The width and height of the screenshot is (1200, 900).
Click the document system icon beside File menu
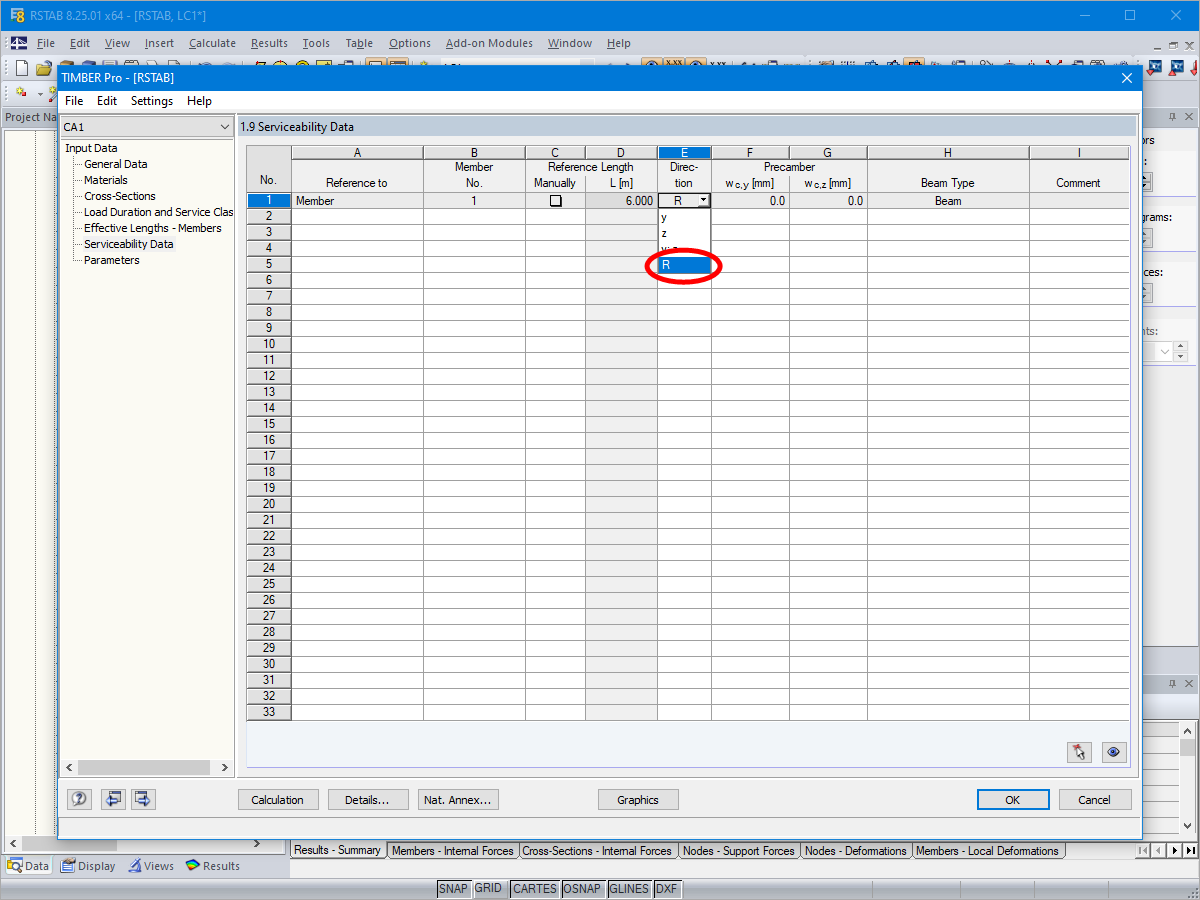click(x=19, y=43)
